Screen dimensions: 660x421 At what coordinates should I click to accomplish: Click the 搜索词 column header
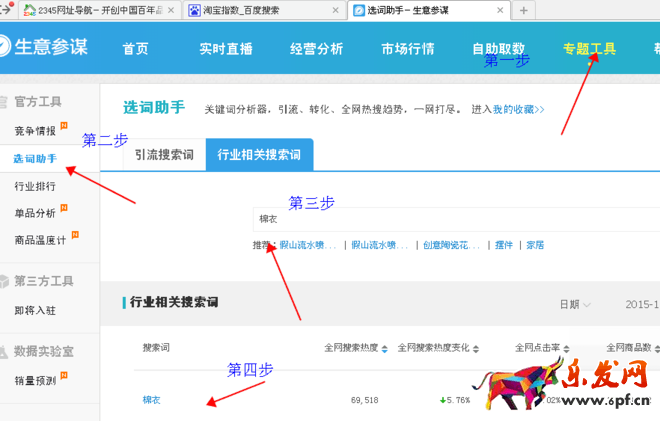tap(156, 348)
